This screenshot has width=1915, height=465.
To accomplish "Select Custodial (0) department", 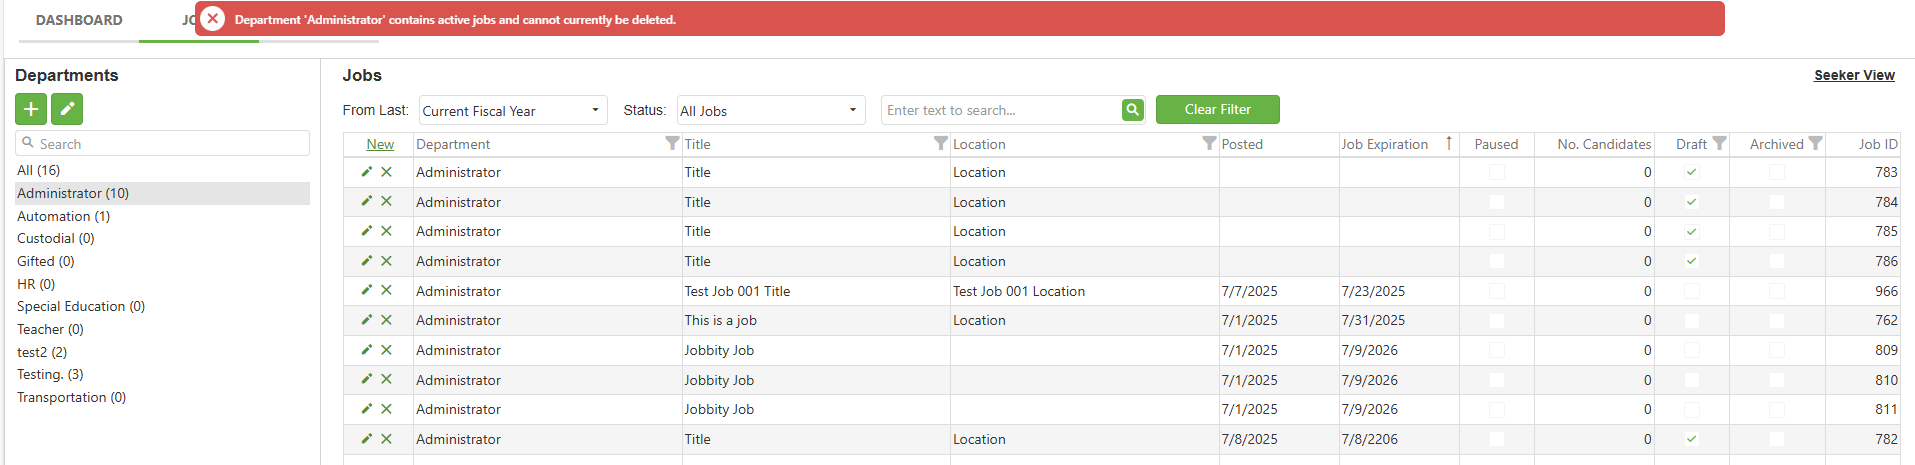I will [x=56, y=238].
